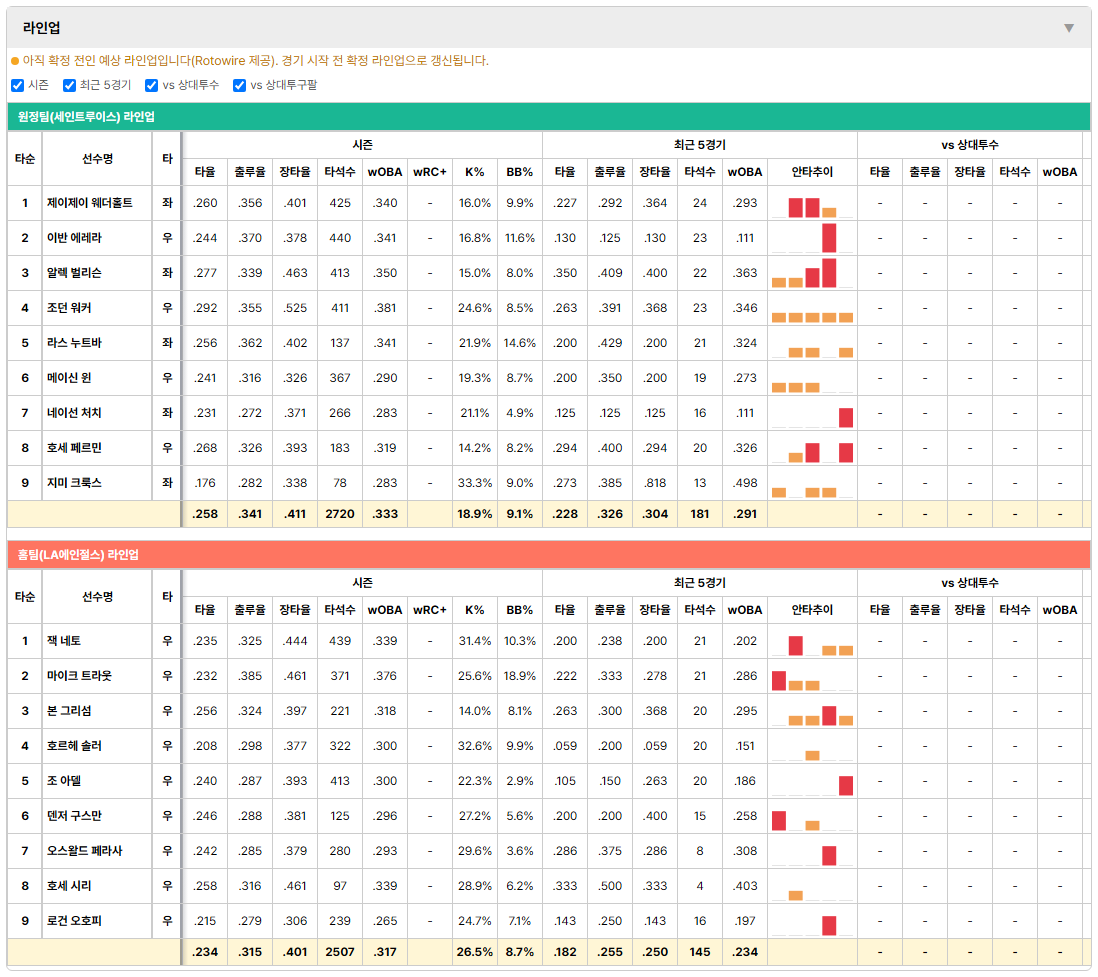Image resolution: width=1098 pixels, height=977 pixels.
Task: Click 마이크 트라웃 player name
Action: (79, 676)
